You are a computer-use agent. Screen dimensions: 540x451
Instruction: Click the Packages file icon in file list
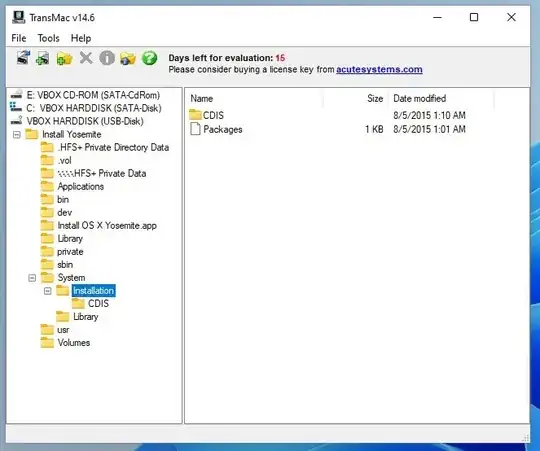[195, 129]
